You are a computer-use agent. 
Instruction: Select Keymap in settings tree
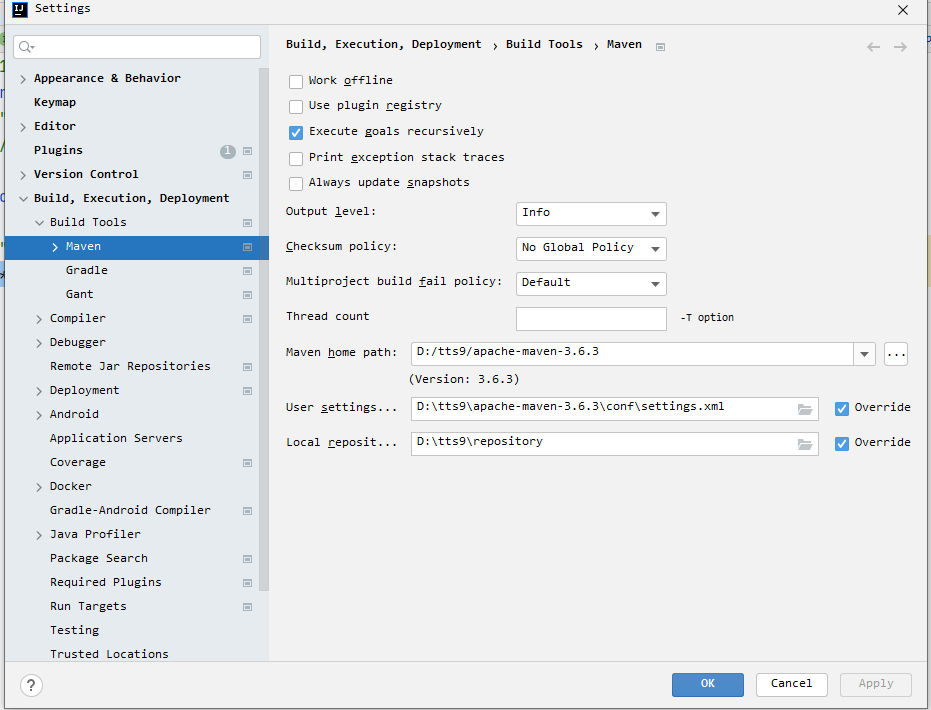click(x=55, y=102)
